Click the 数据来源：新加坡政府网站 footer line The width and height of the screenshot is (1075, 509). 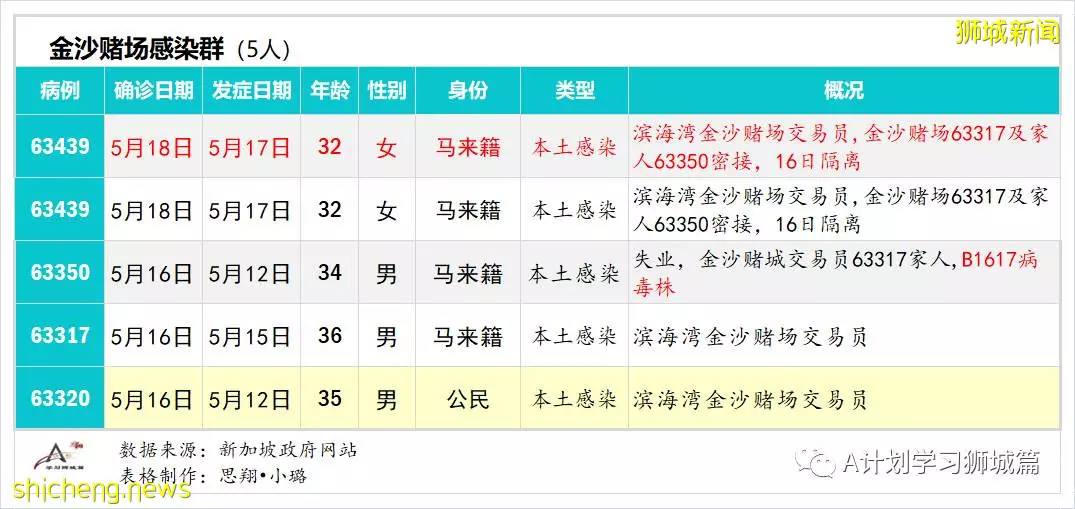[x=238, y=451]
